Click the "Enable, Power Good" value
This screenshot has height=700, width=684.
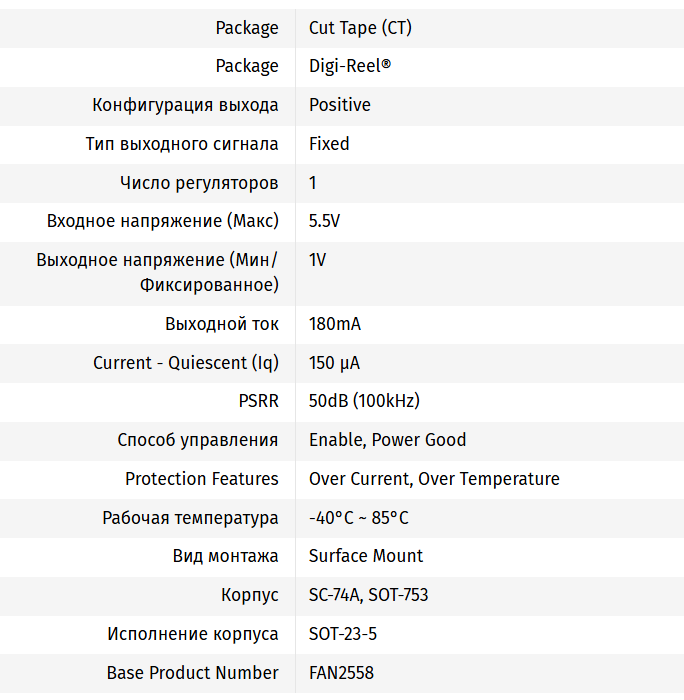click(x=387, y=440)
